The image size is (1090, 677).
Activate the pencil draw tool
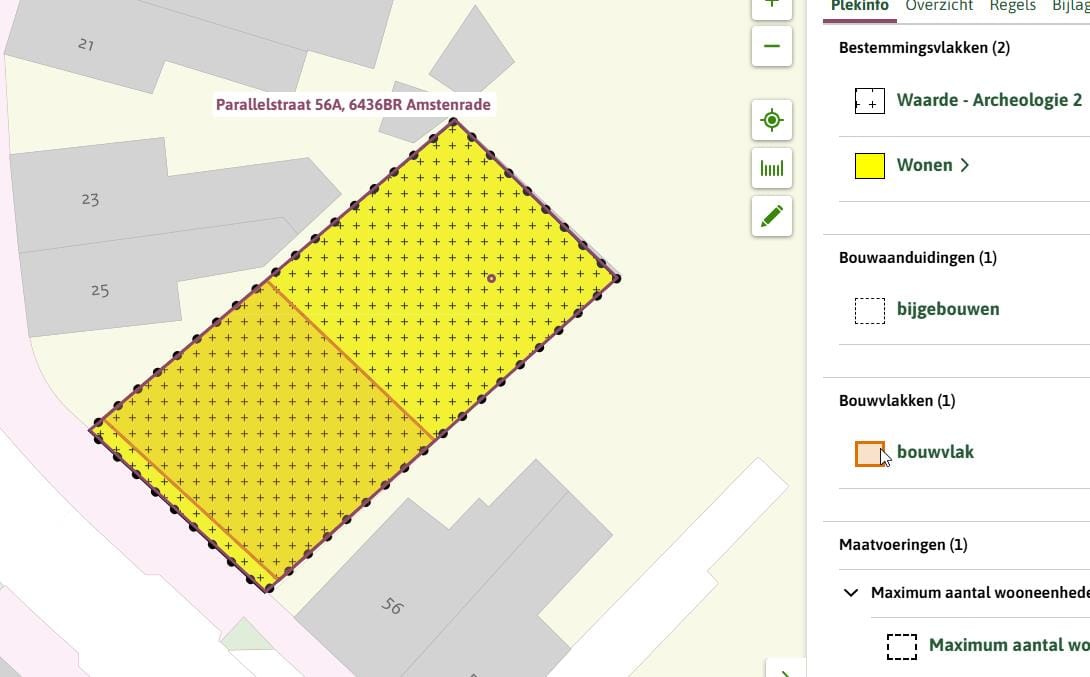click(x=771, y=216)
